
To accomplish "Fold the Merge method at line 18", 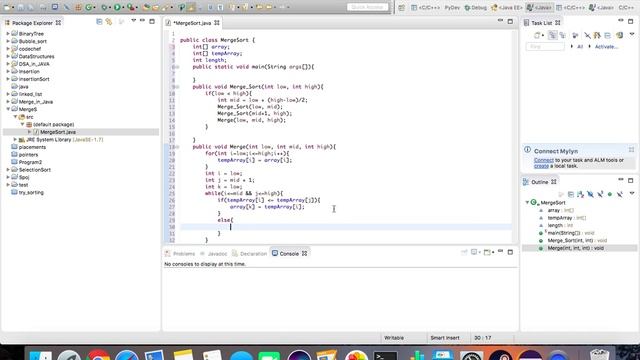I will pyautogui.click(x=177, y=147).
